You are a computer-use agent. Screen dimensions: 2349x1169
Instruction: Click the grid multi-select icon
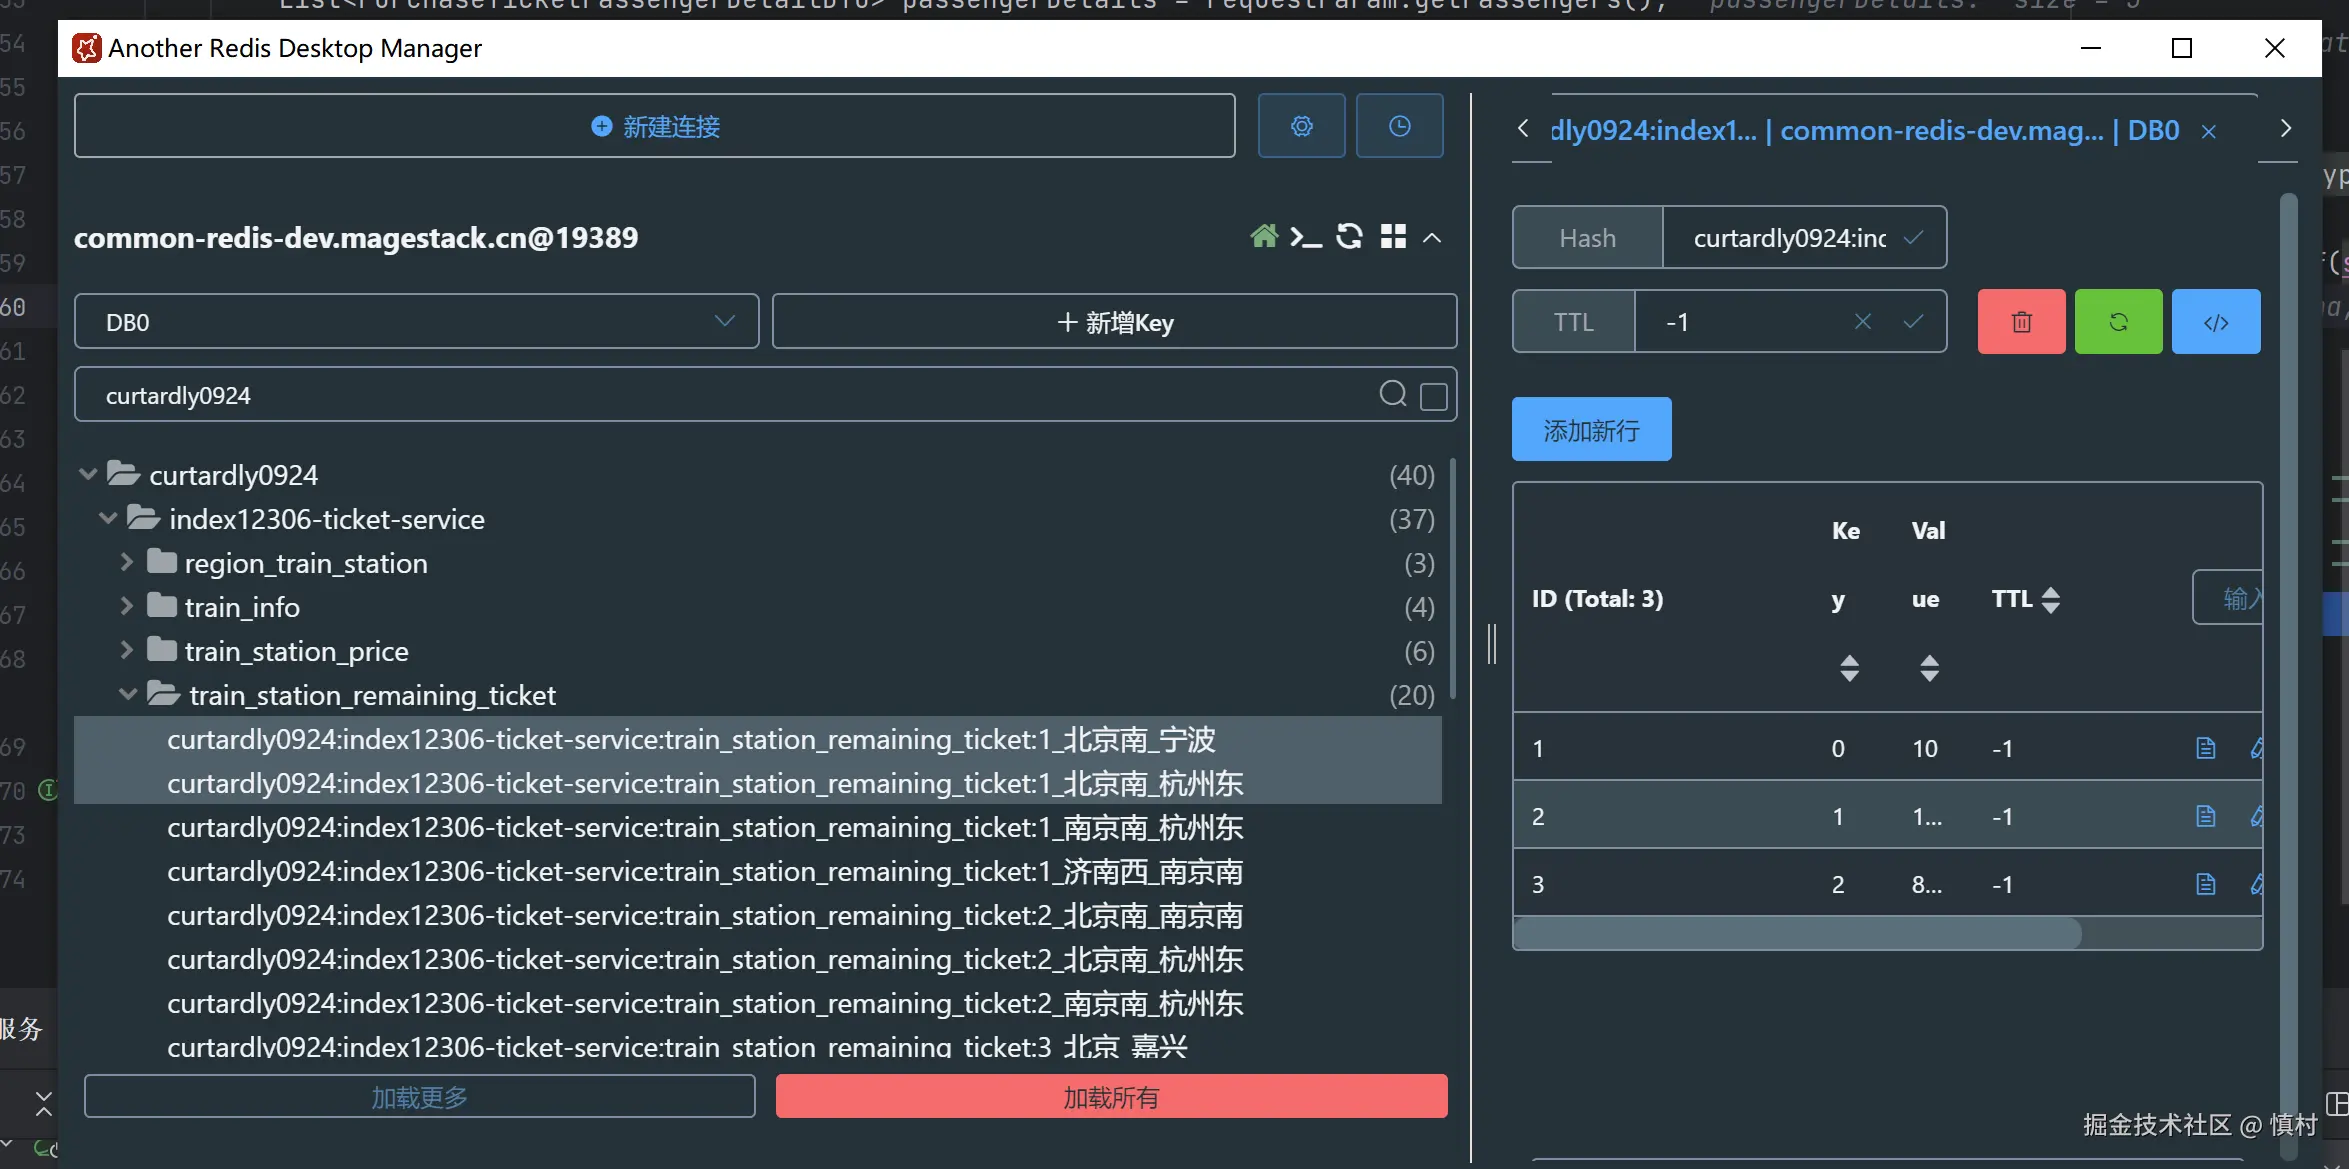tap(1393, 237)
